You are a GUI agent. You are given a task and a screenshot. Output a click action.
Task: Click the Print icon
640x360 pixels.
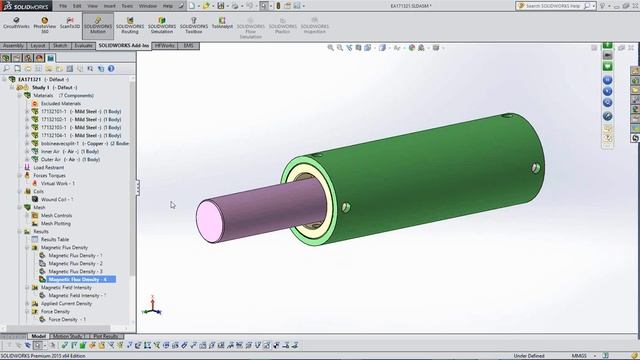(x=235, y=6)
